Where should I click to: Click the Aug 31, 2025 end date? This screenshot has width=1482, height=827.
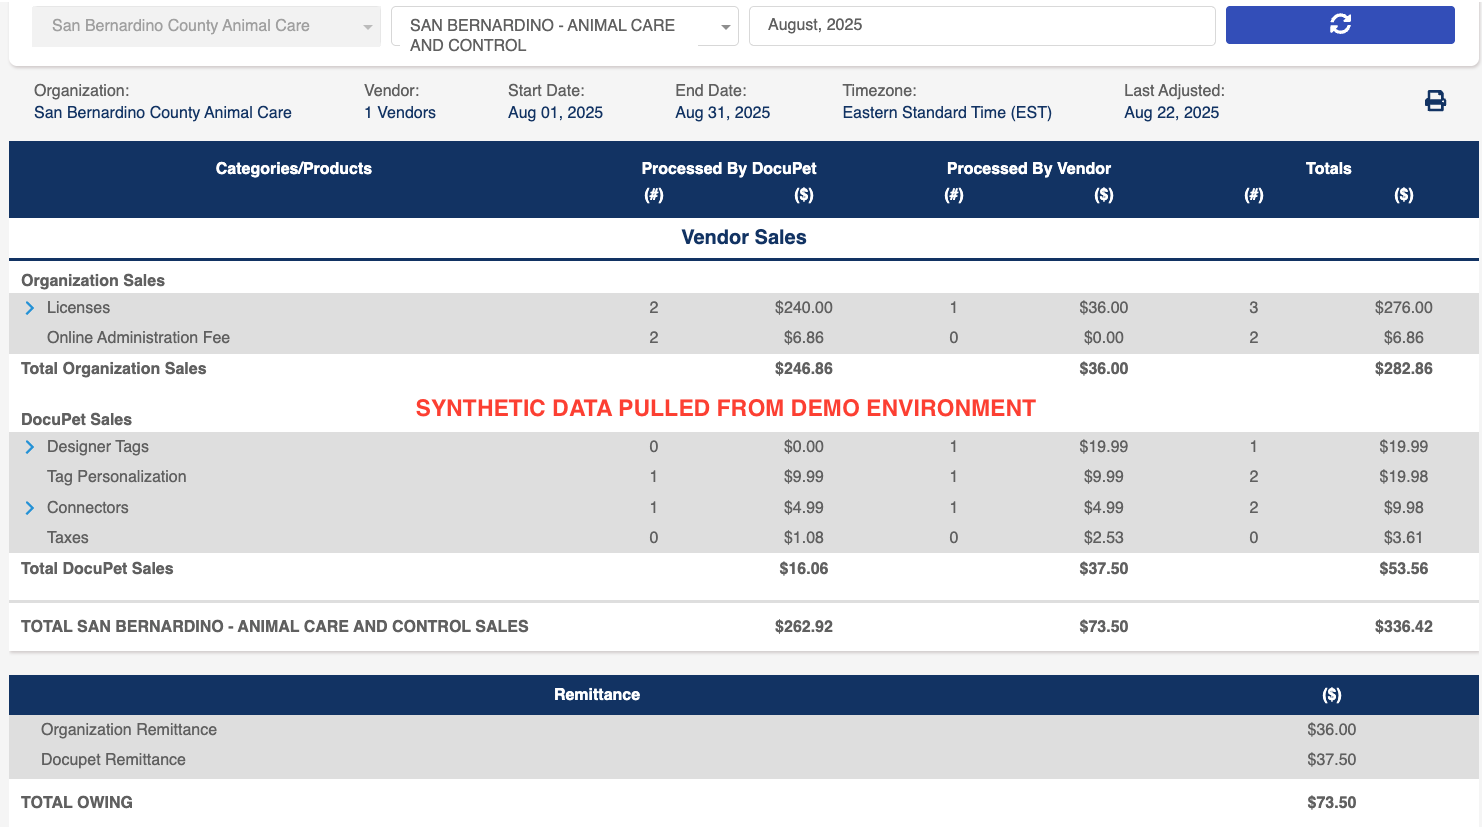point(723,113)
